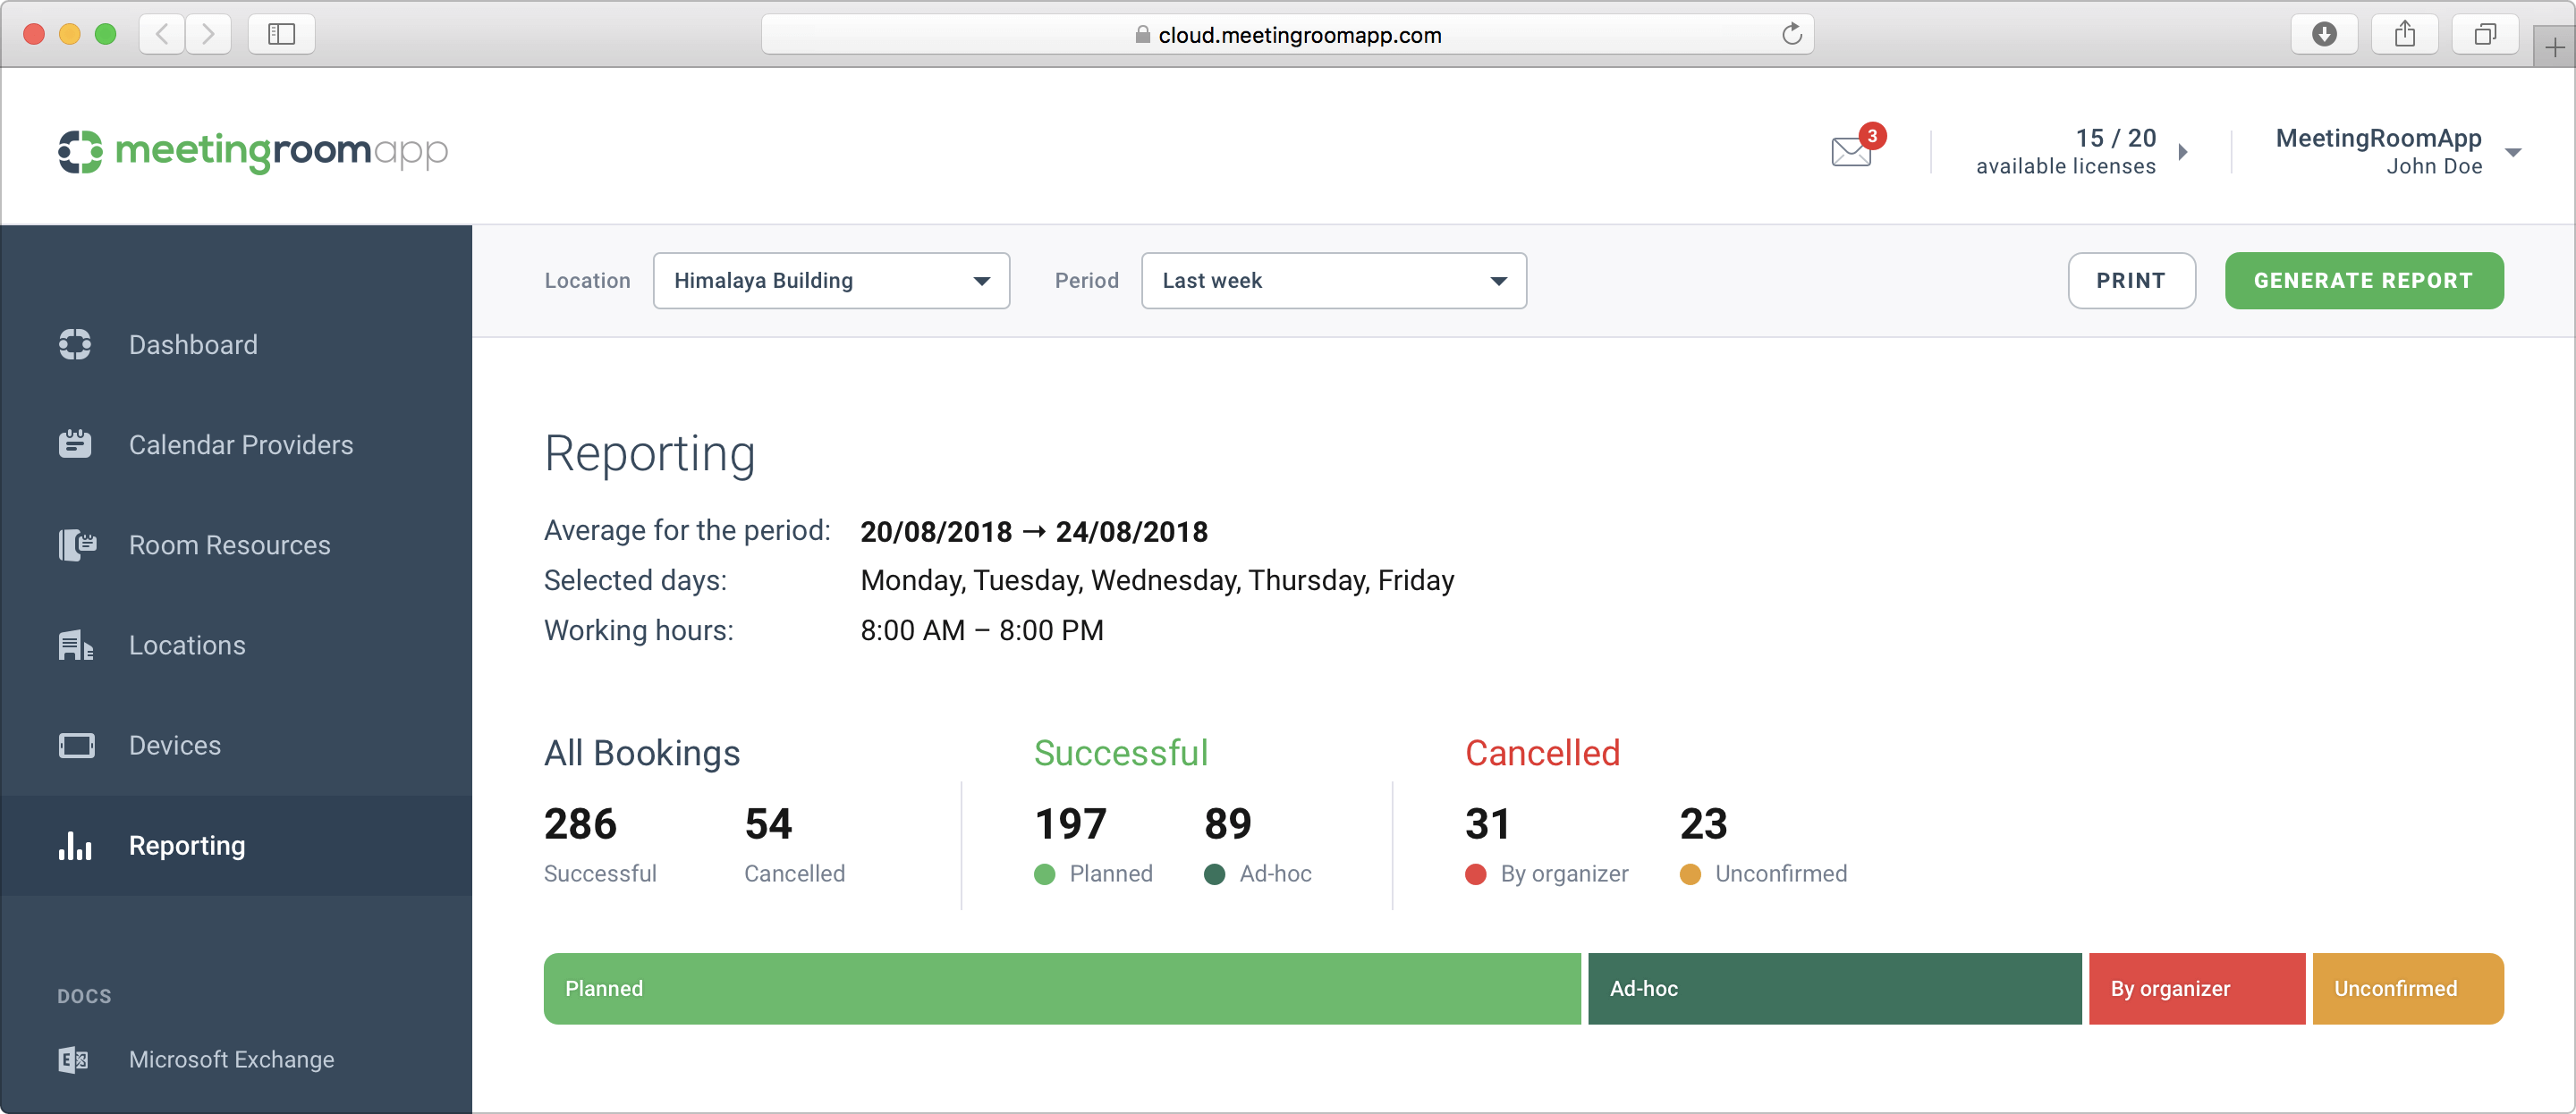Show all tabs overview icon
This screenshot has height=1114, width=2576.
pos(2485,34)
